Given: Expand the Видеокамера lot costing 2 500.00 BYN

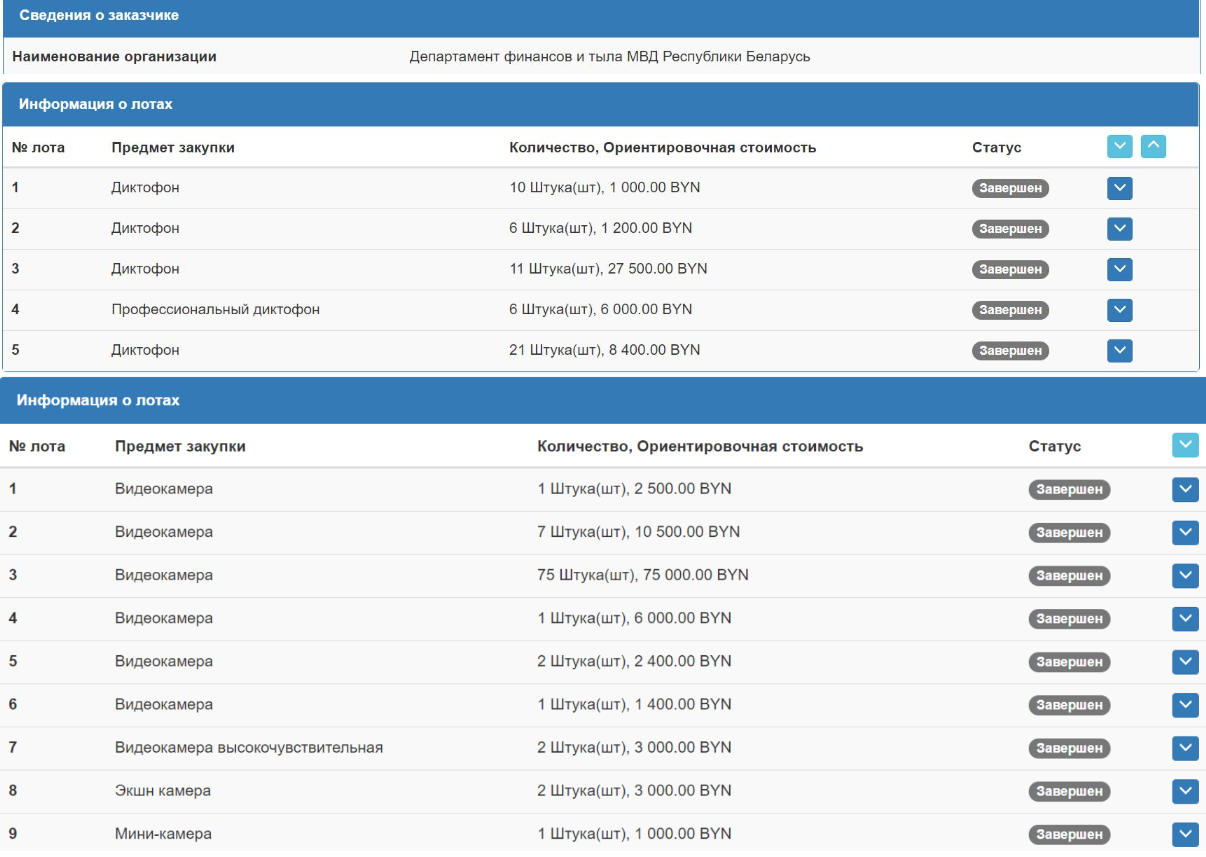Looking at the screenshot, I should (1185, 489).
